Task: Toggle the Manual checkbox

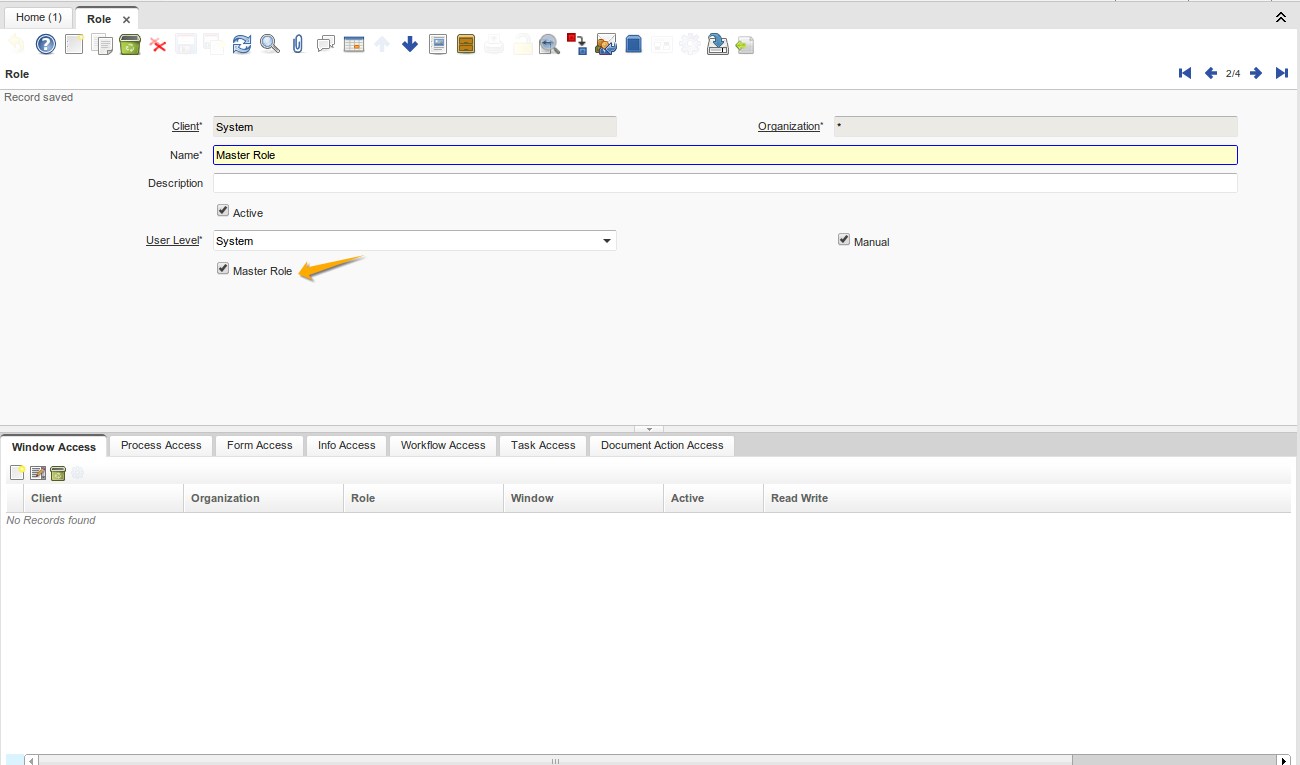Action: pyautogui.click(x=844, y=240)
